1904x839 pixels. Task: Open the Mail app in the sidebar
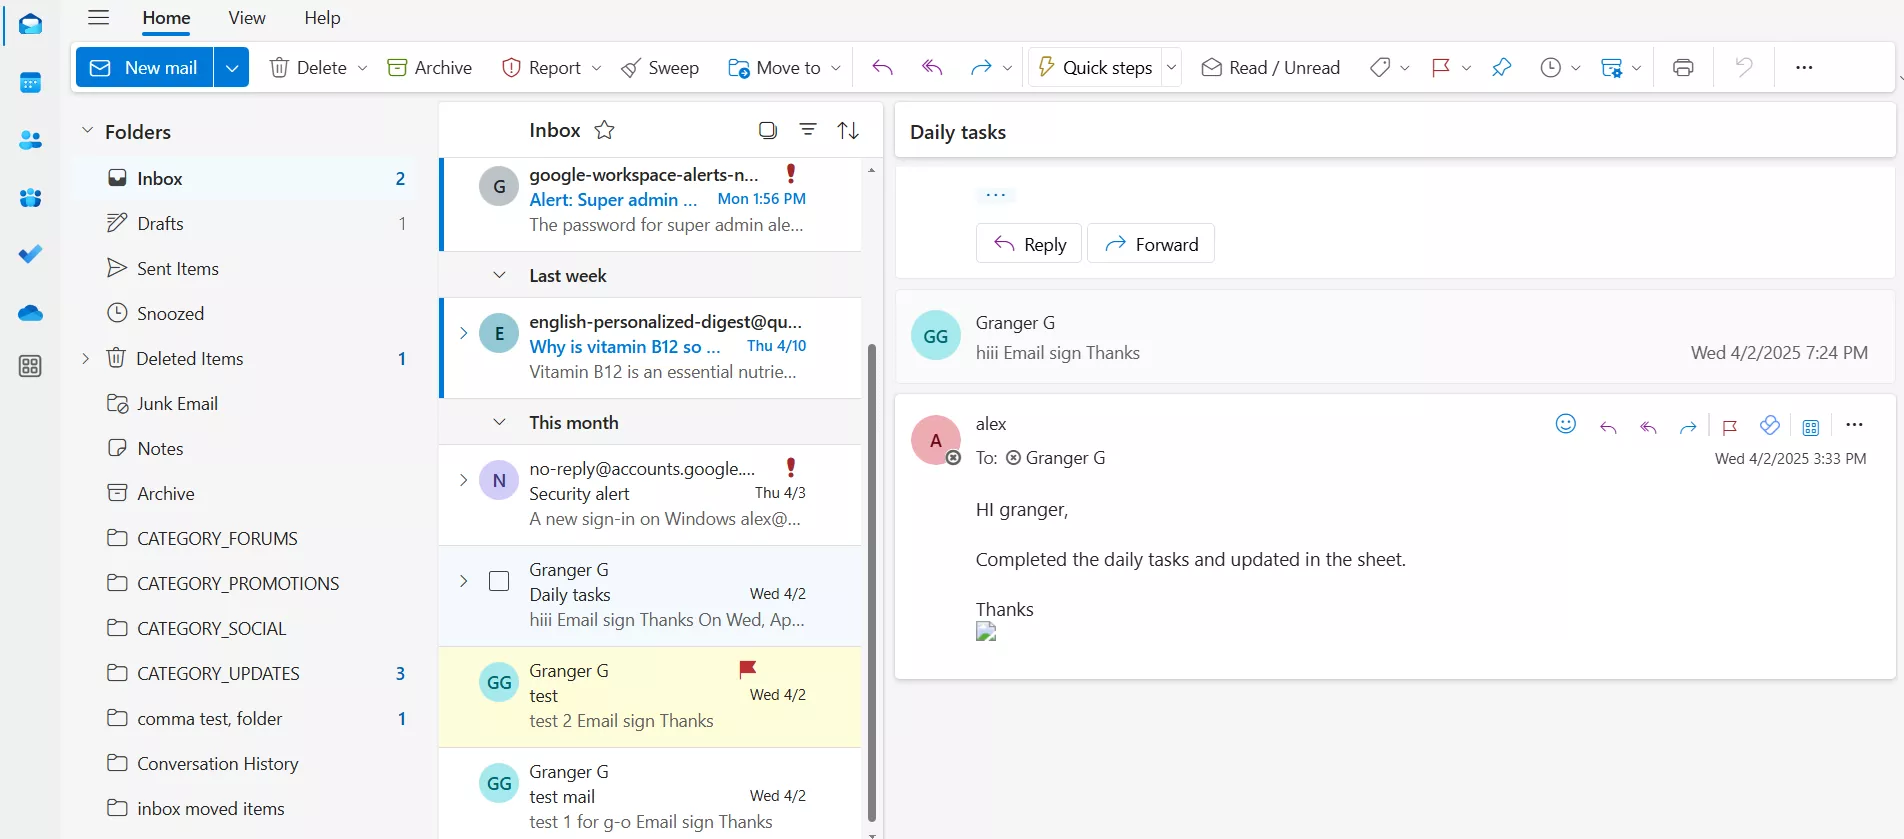[x=30, y=25]
